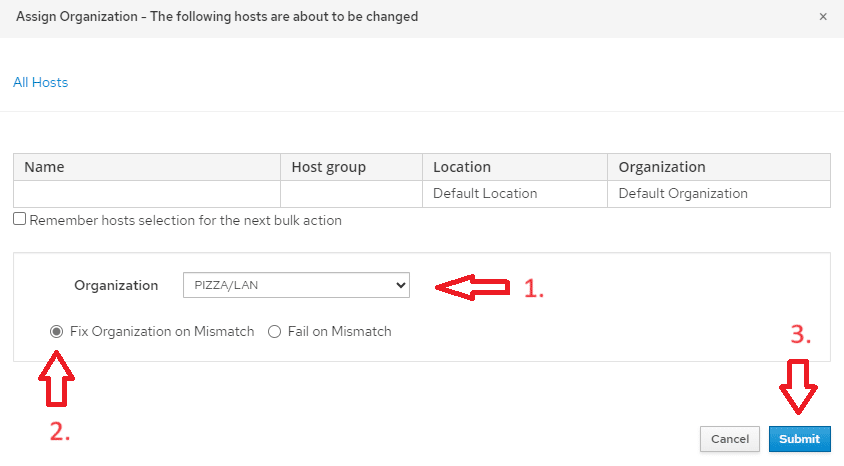Submit the organization assignment

coord(799,439)
